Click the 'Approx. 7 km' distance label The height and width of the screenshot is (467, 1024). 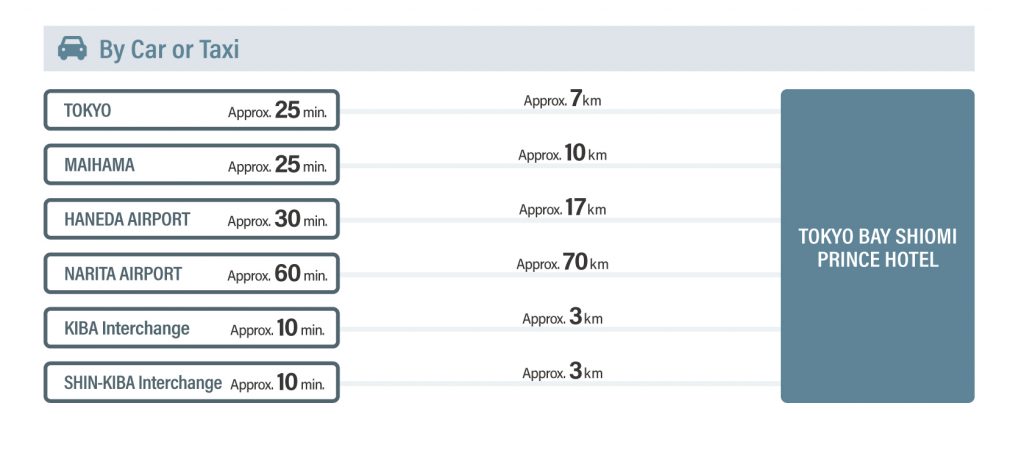pos(562,100)
